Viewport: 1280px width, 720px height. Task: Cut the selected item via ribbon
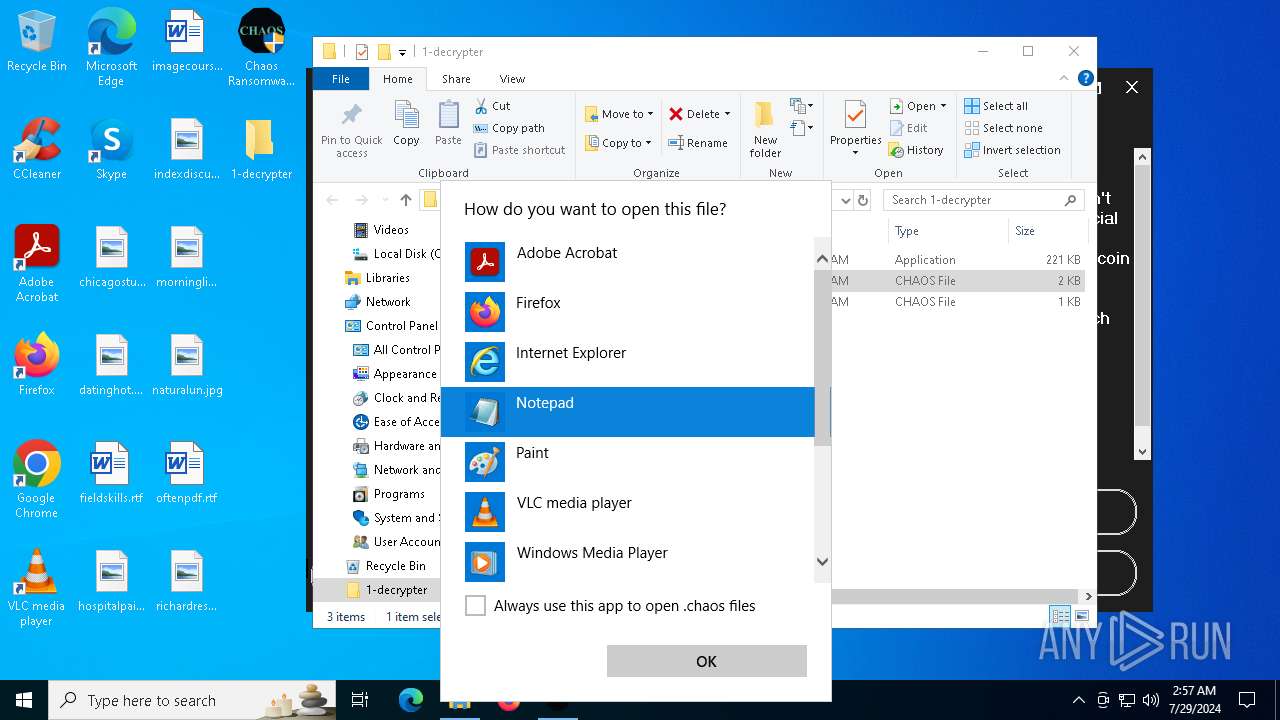click(x=492, y=105)
